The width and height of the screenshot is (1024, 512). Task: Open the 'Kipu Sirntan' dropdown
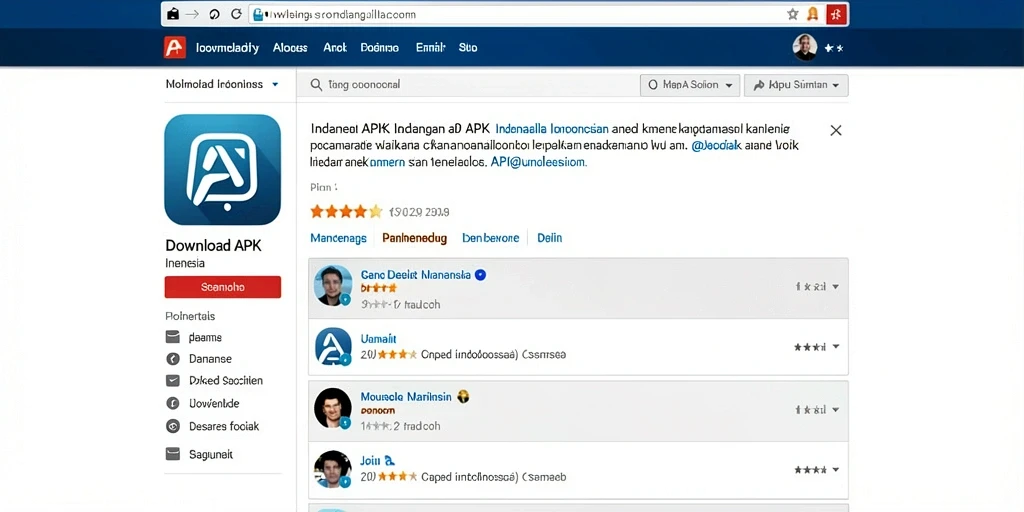coord(796,85)
